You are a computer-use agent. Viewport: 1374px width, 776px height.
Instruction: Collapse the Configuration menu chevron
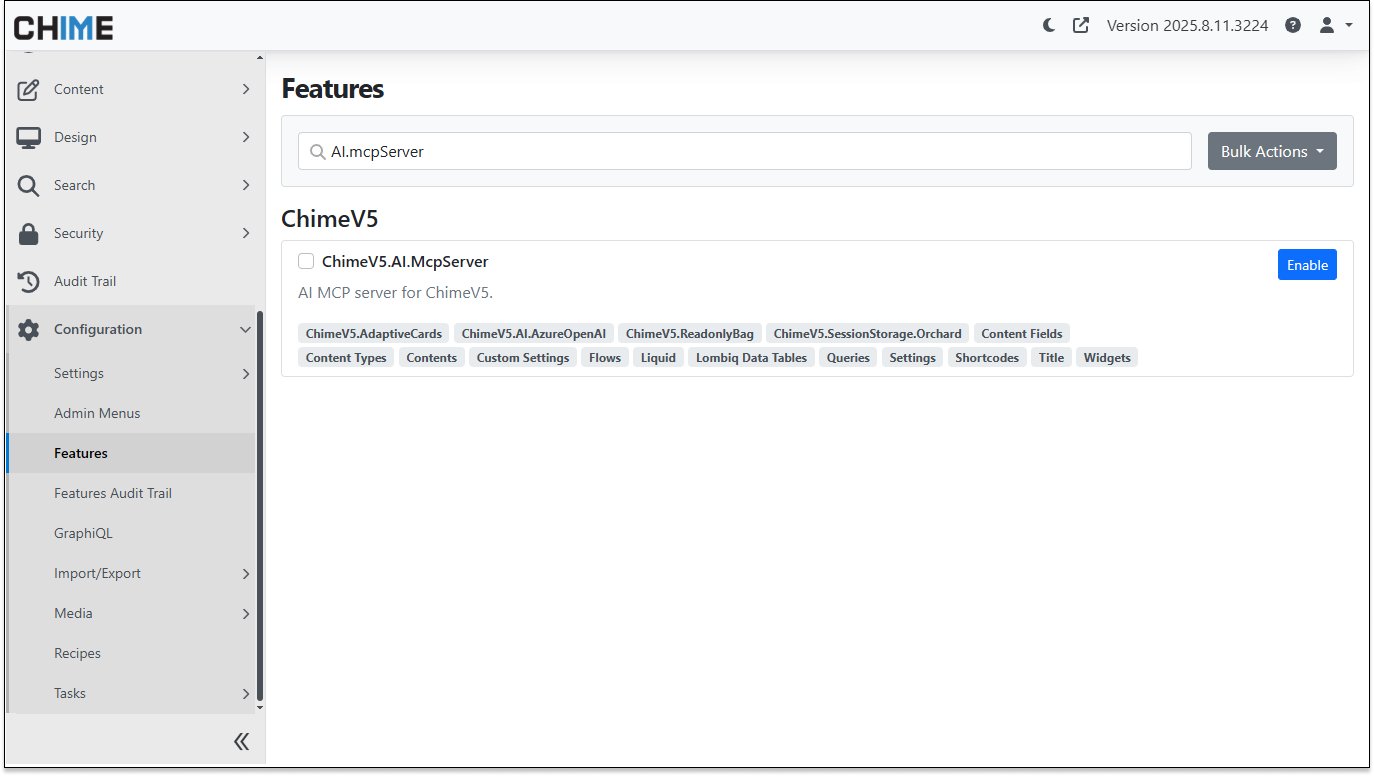coord(246,329)
